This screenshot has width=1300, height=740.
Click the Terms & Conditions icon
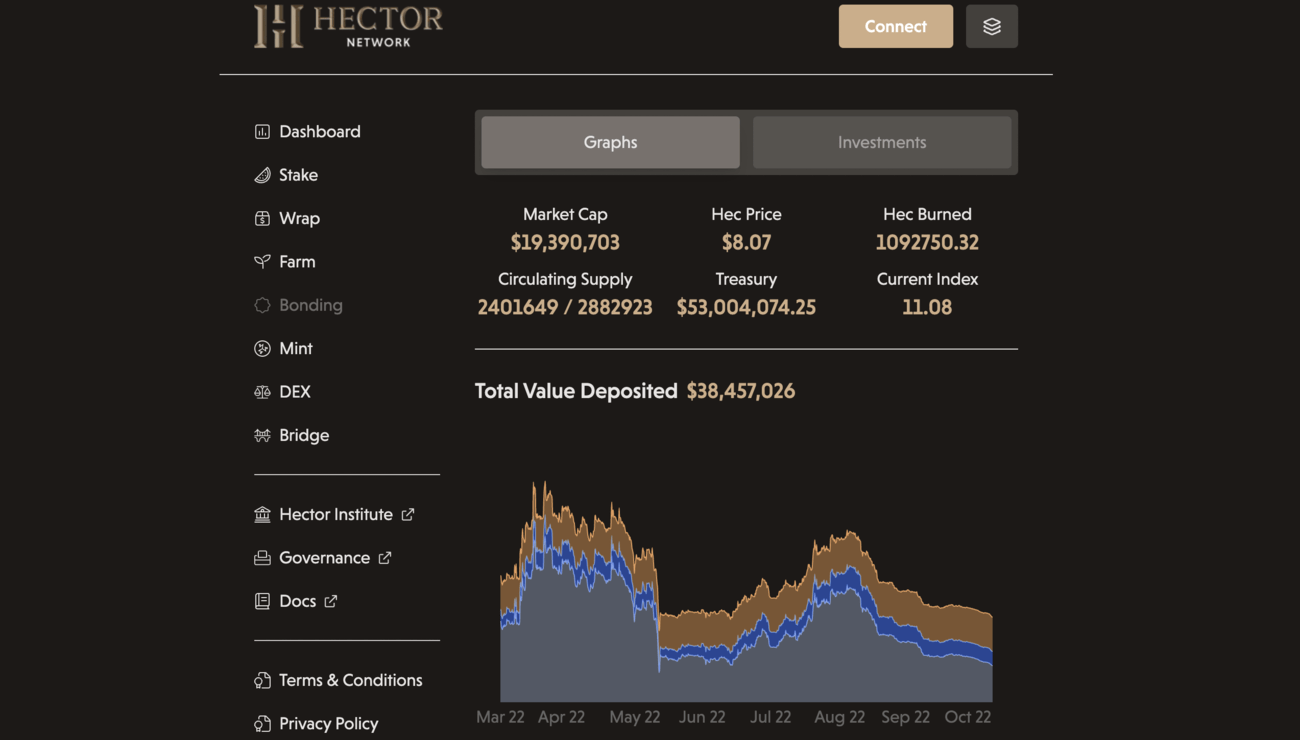[262, 680]
